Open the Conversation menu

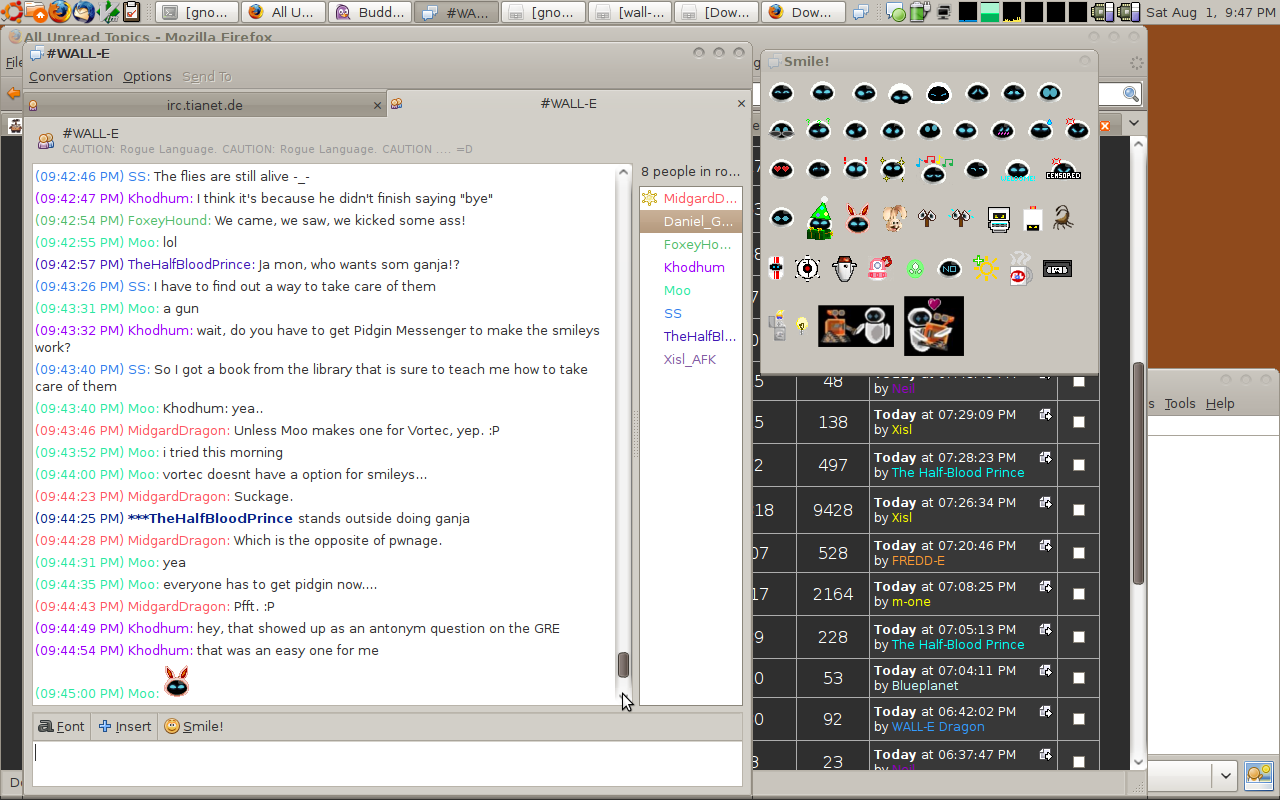click(x=70, y=77)
